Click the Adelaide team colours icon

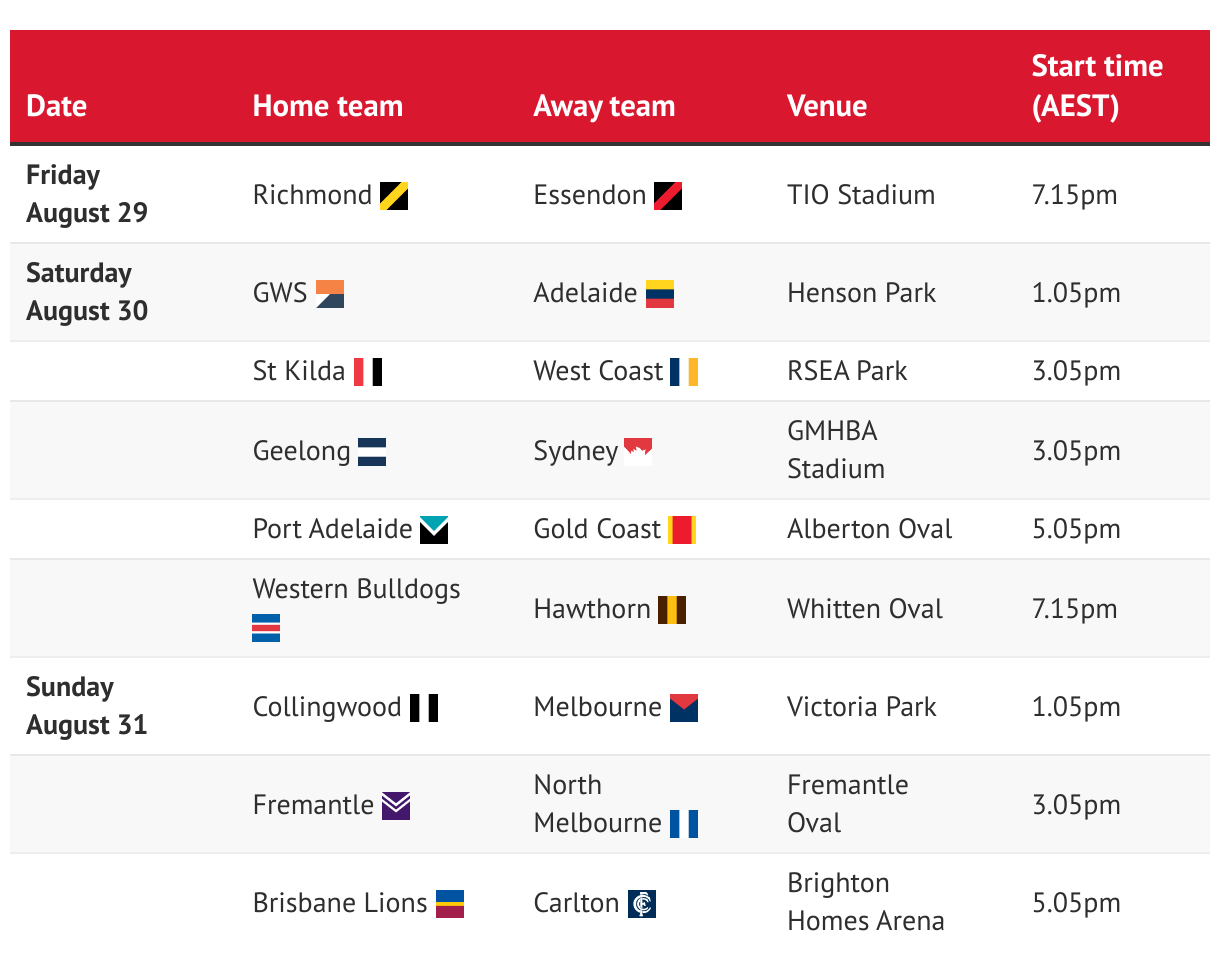click(x=660, y=294)
